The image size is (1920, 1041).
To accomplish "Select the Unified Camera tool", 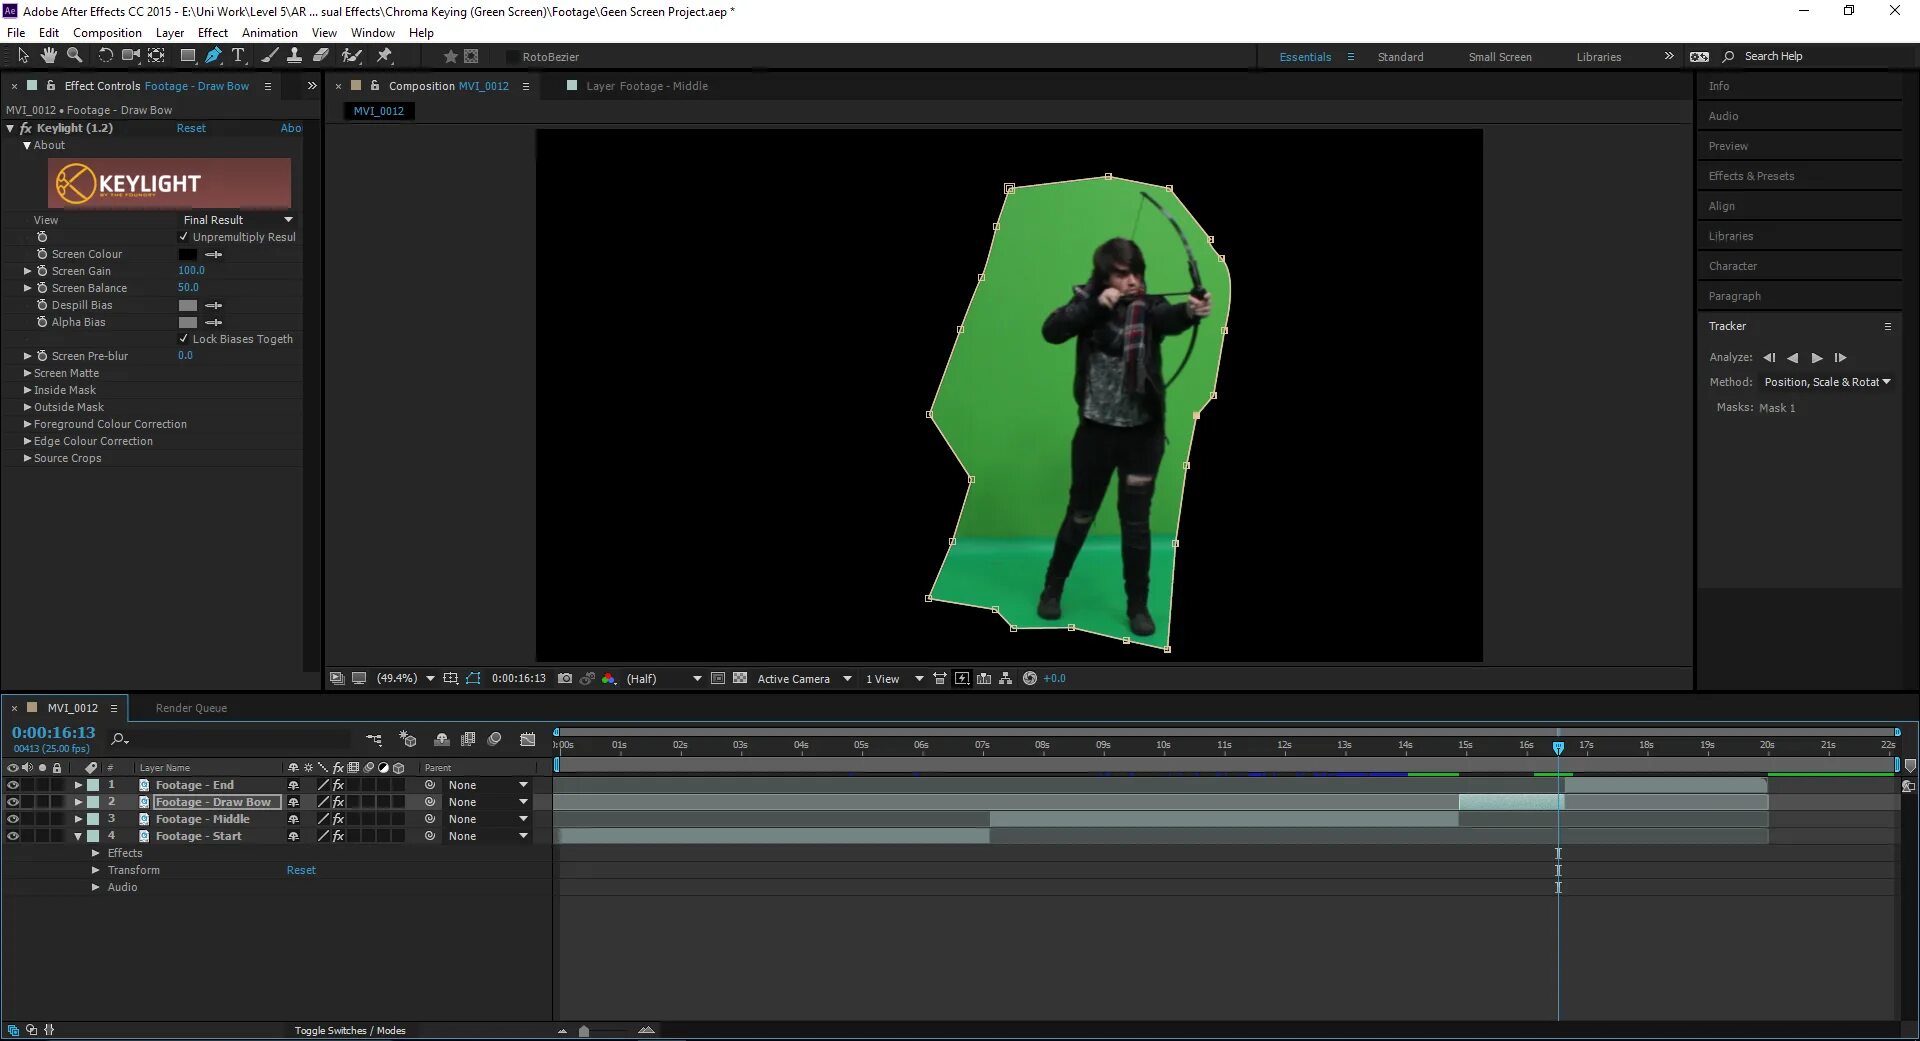I will coord(131,56).
